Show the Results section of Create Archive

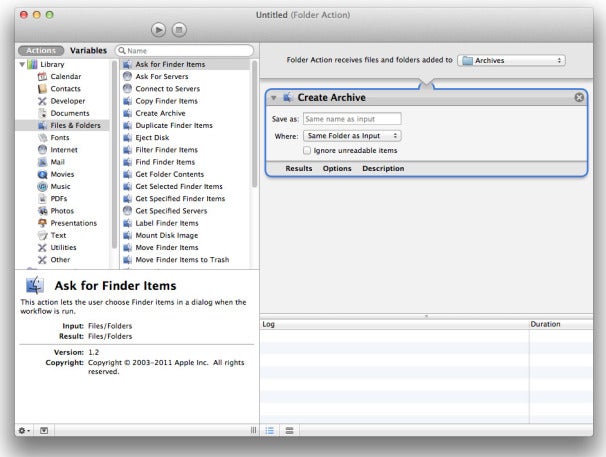[299, 169]
